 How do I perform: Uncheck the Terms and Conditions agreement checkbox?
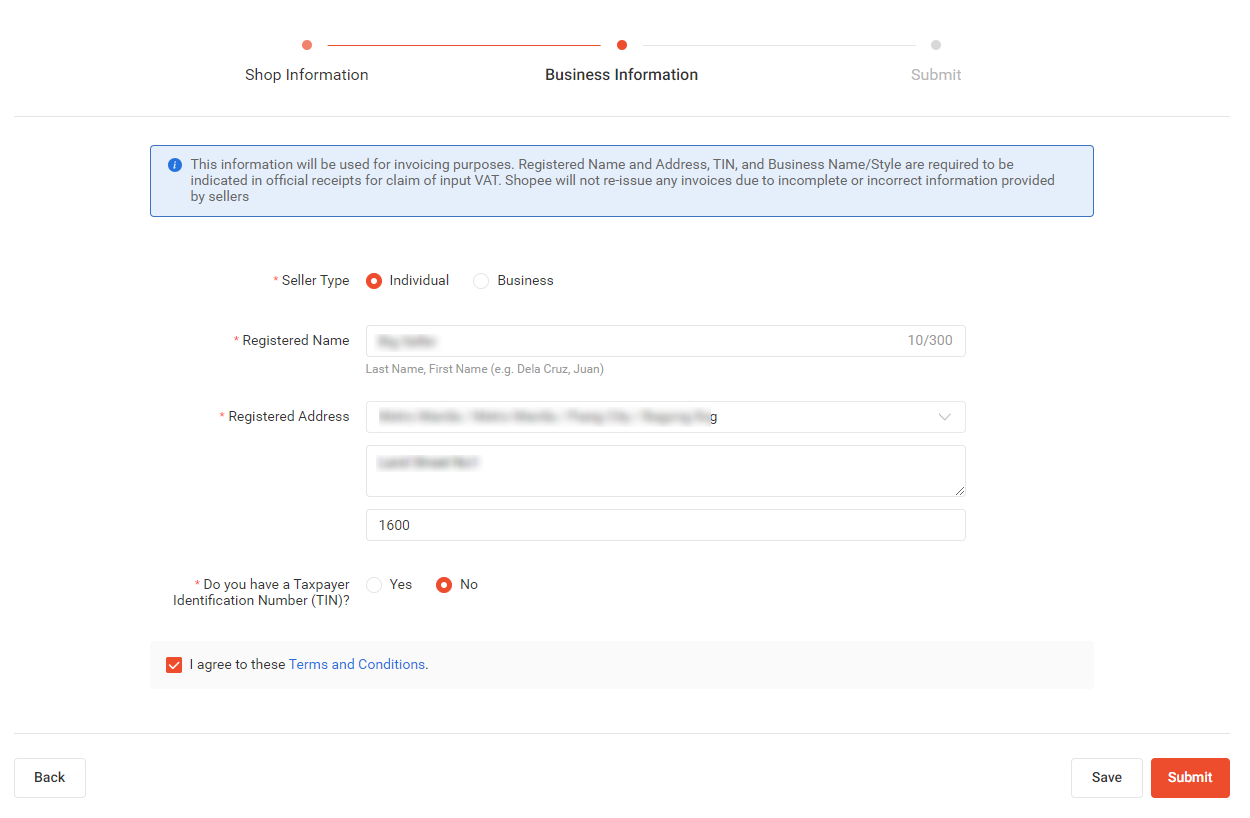(x=173, y=664)
